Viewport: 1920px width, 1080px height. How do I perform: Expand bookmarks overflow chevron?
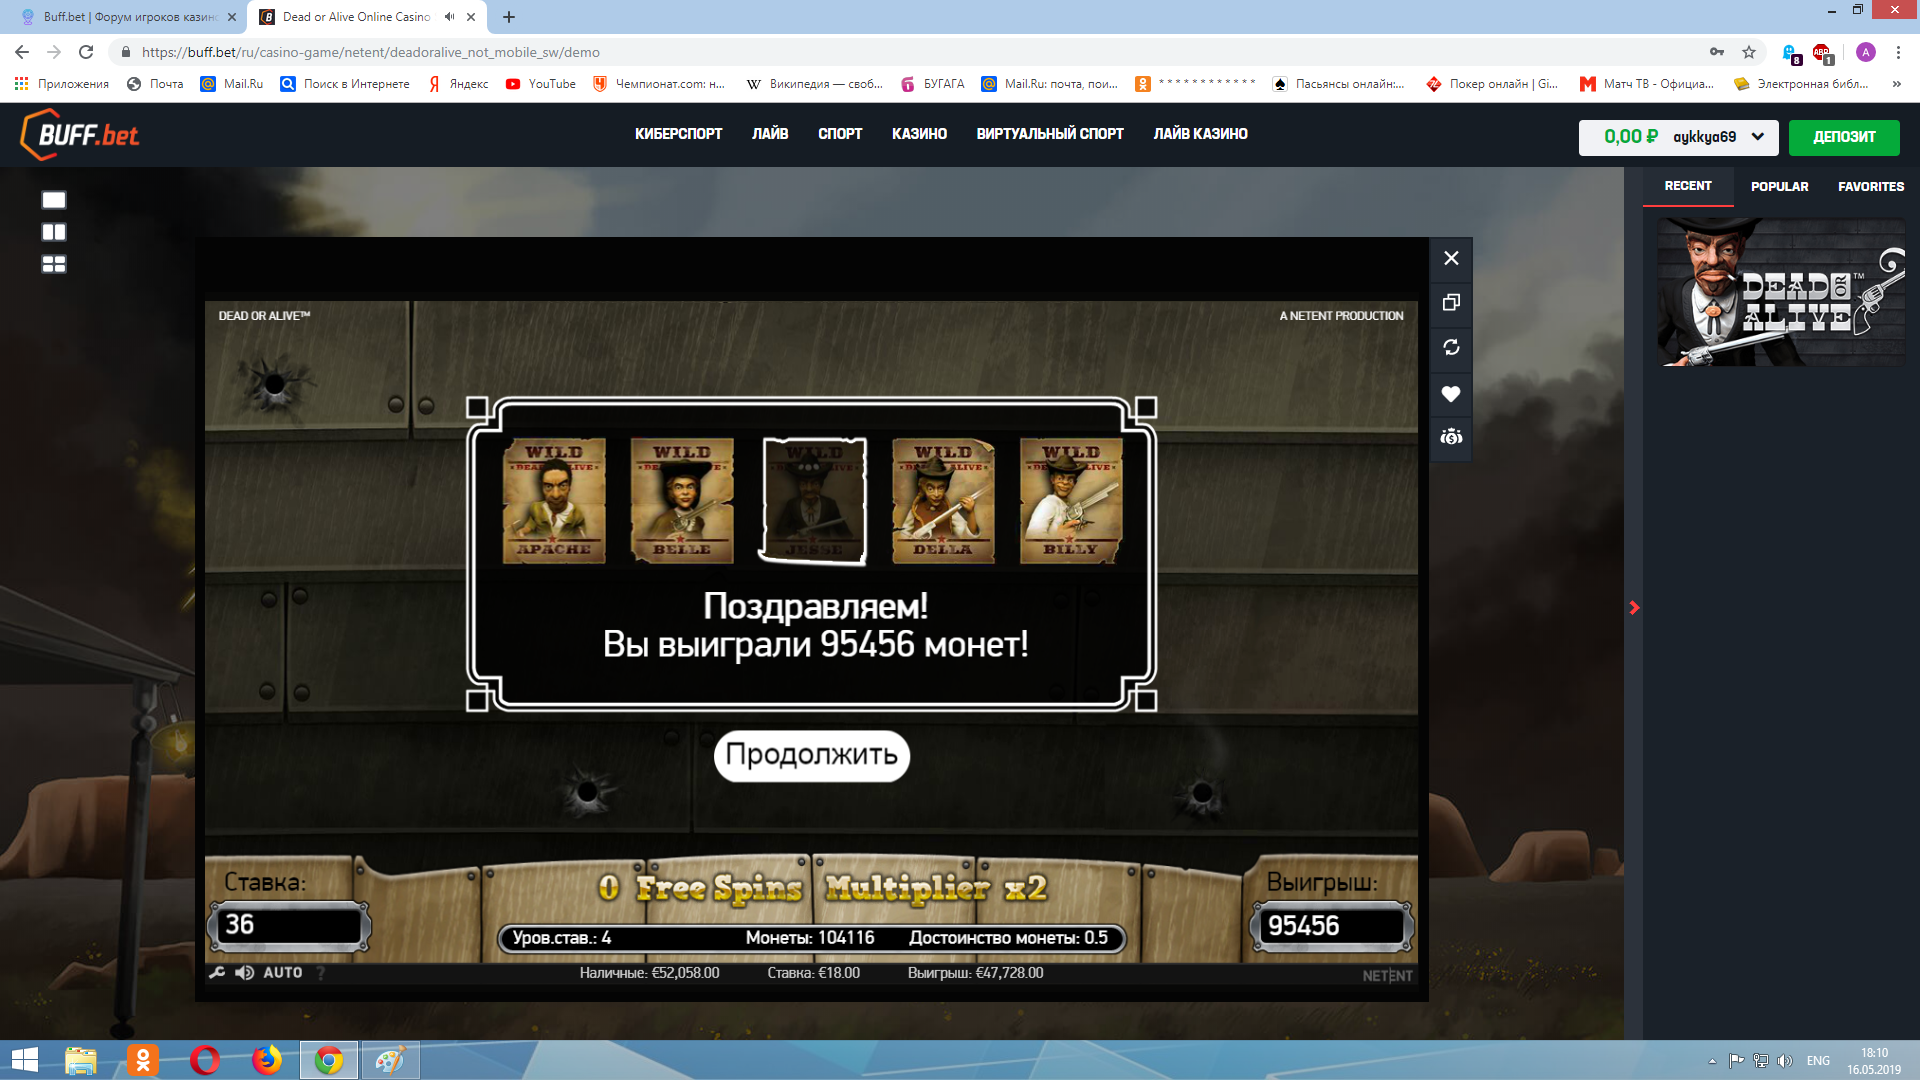[1897, 84]
